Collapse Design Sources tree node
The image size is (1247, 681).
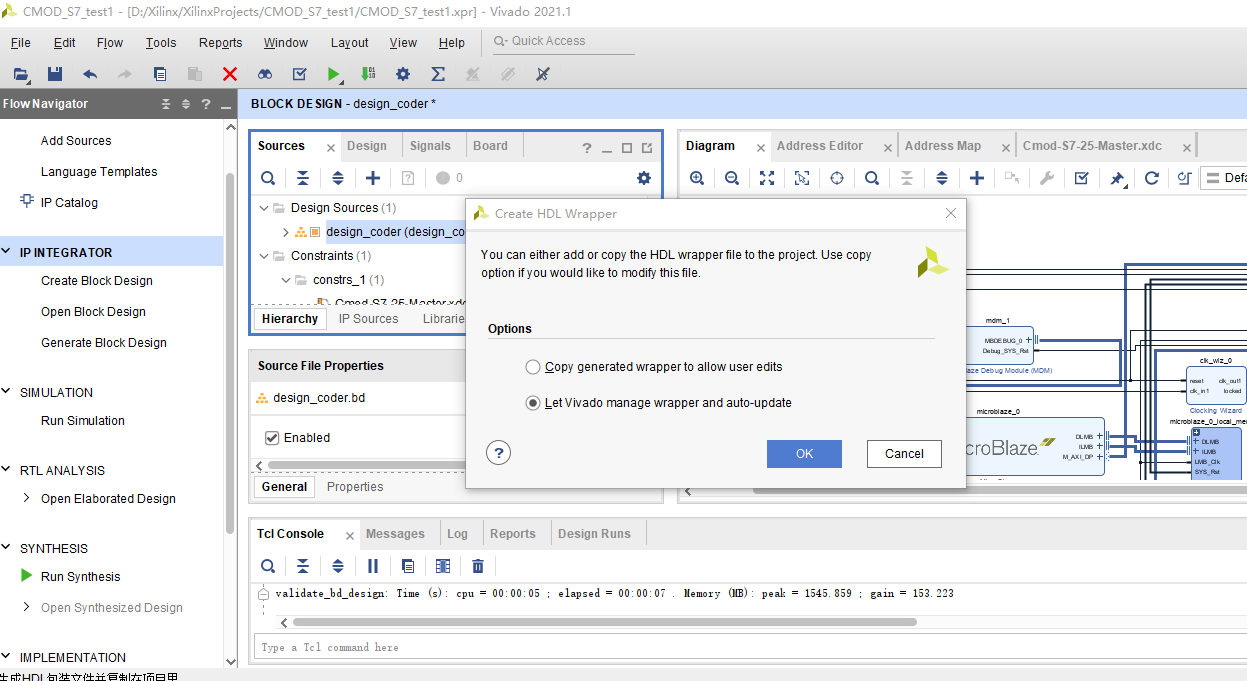(264, 208)
